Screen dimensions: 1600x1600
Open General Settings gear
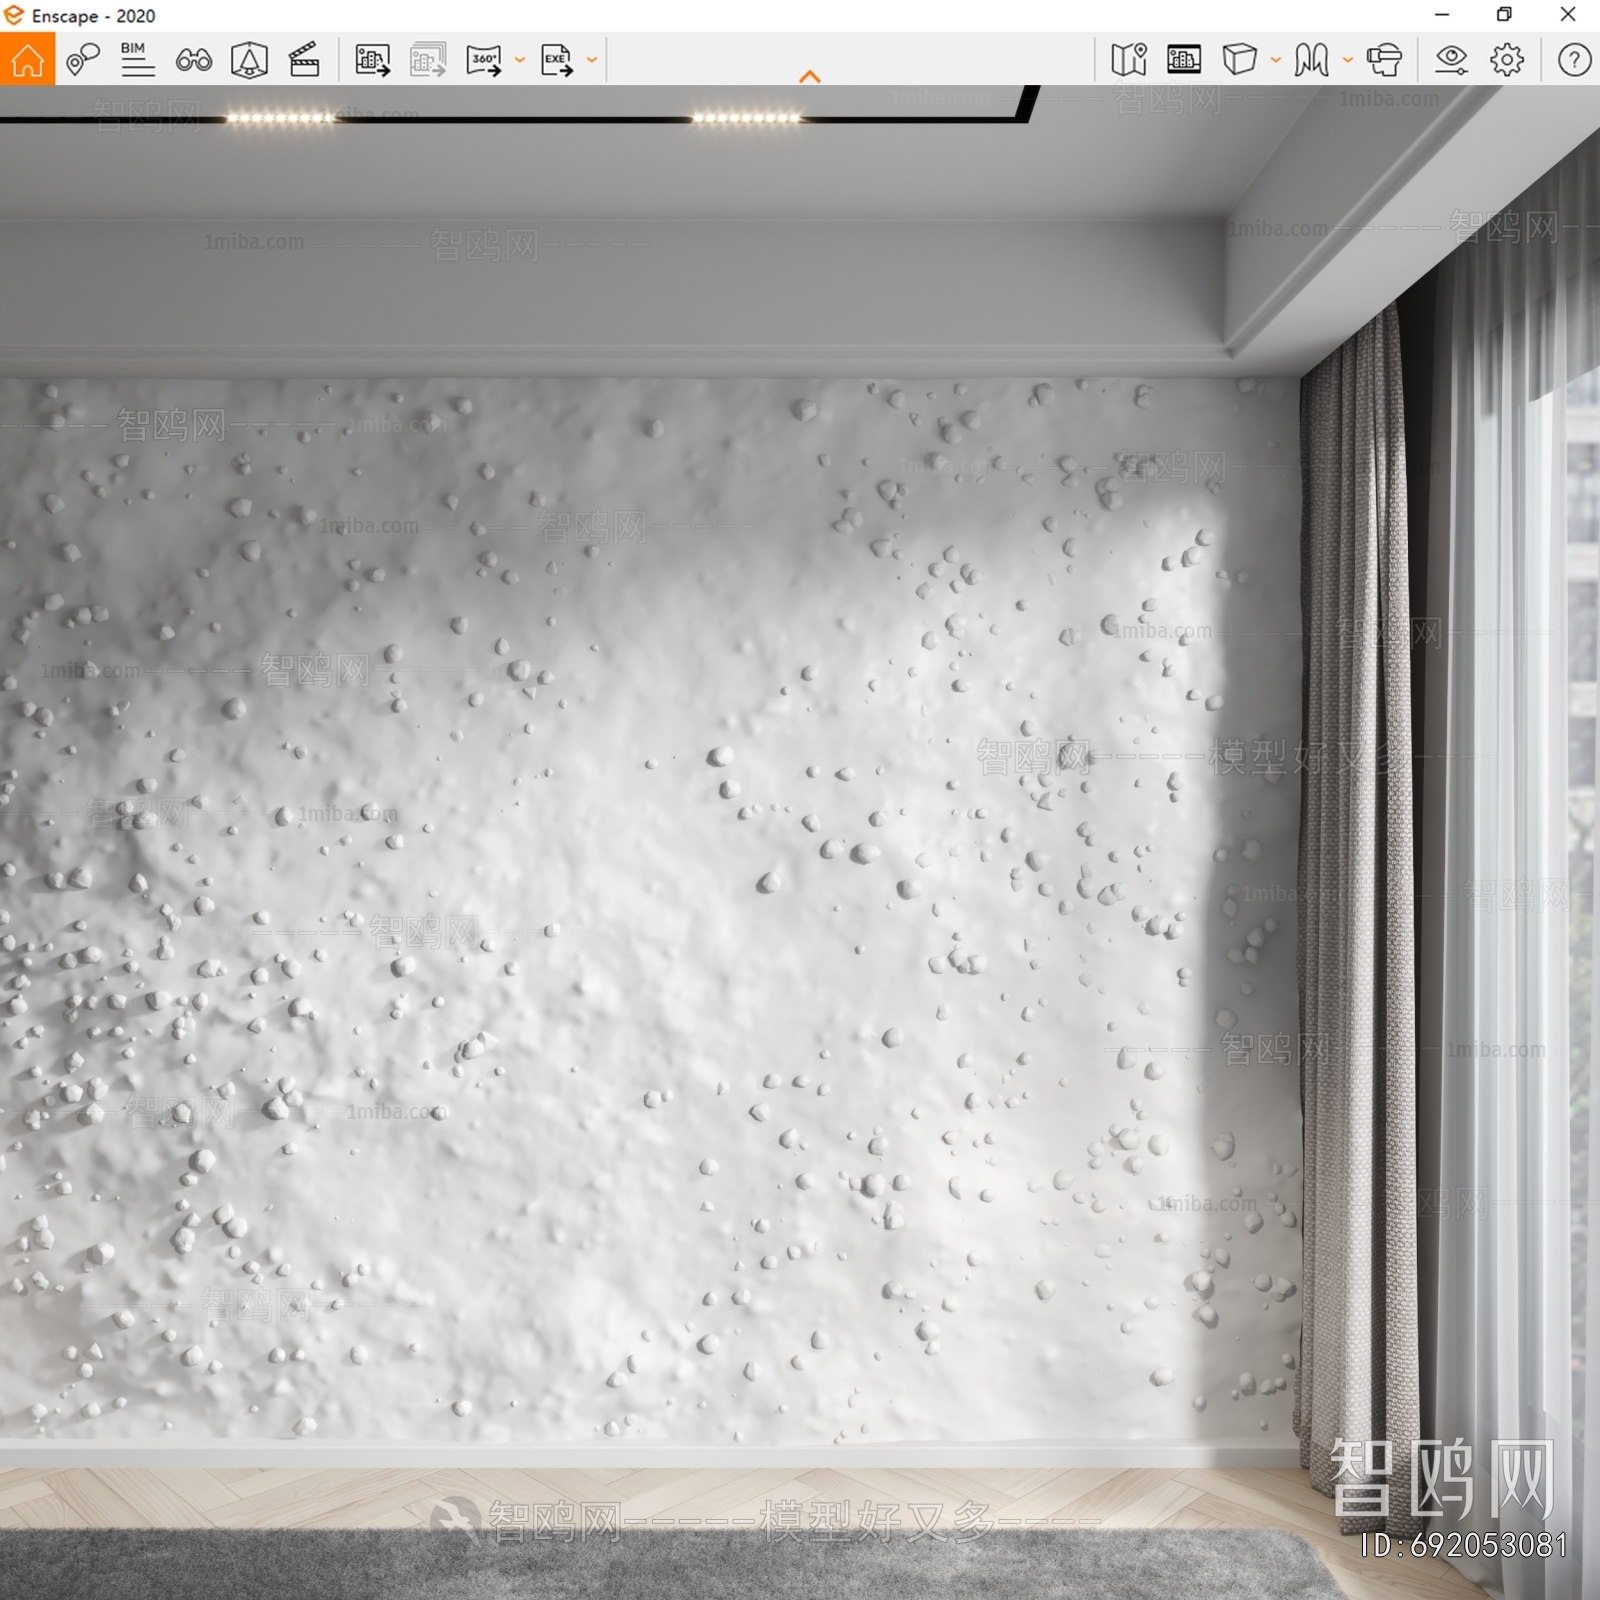click(1507, 60)
